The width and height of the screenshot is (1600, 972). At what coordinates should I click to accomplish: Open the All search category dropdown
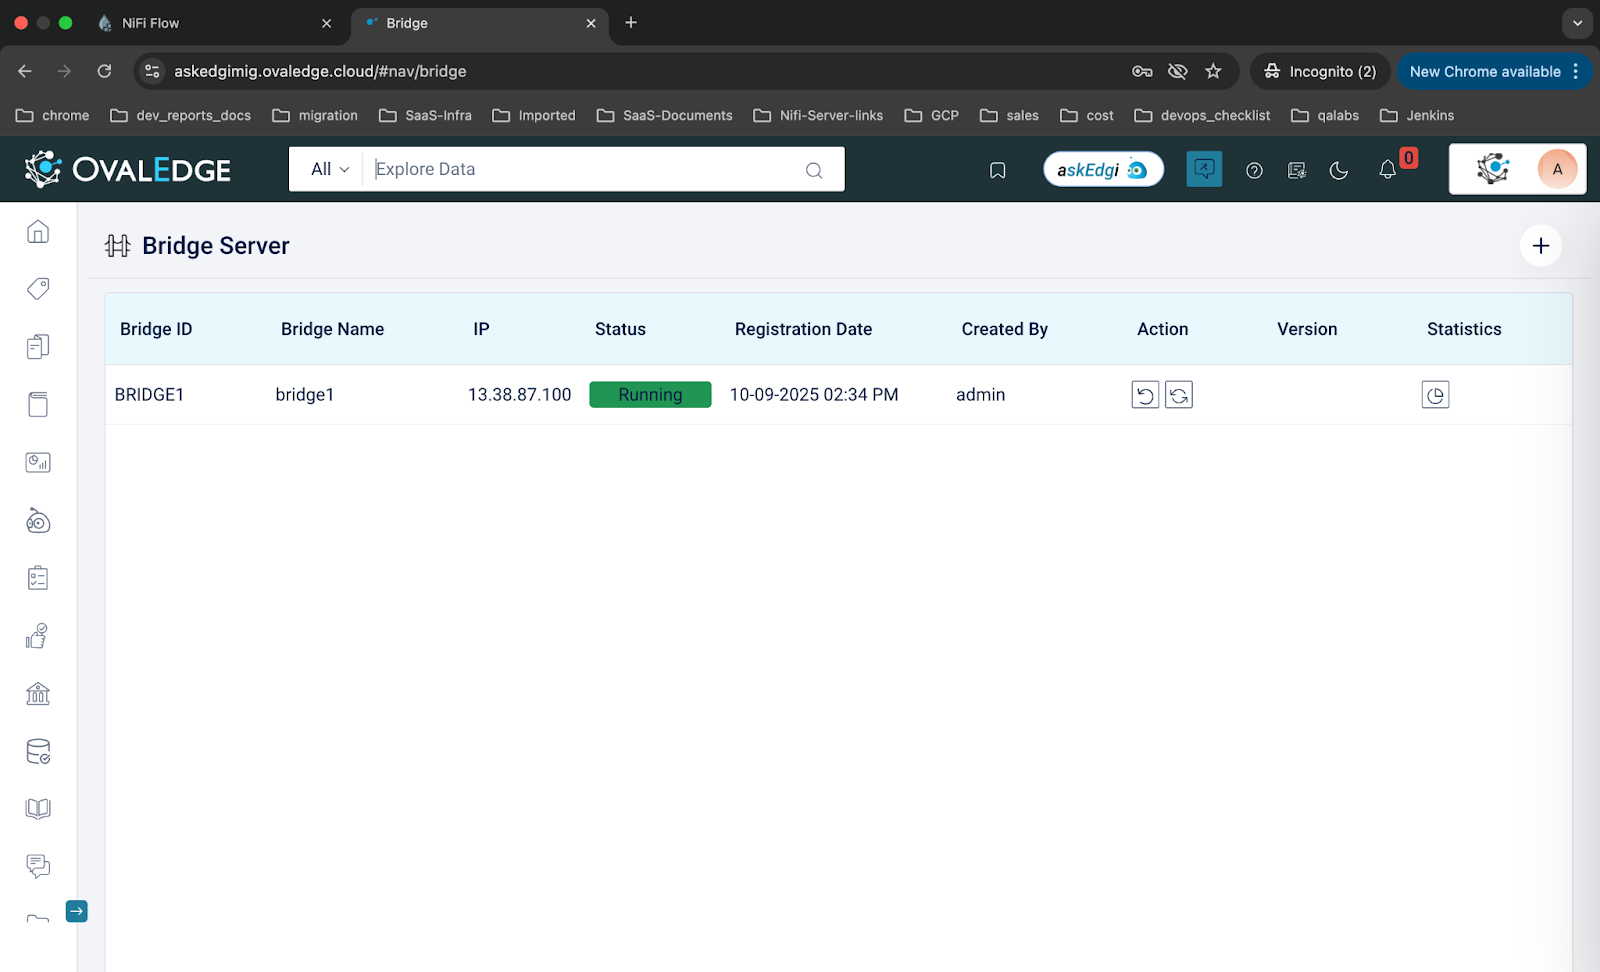click(329, 169)
